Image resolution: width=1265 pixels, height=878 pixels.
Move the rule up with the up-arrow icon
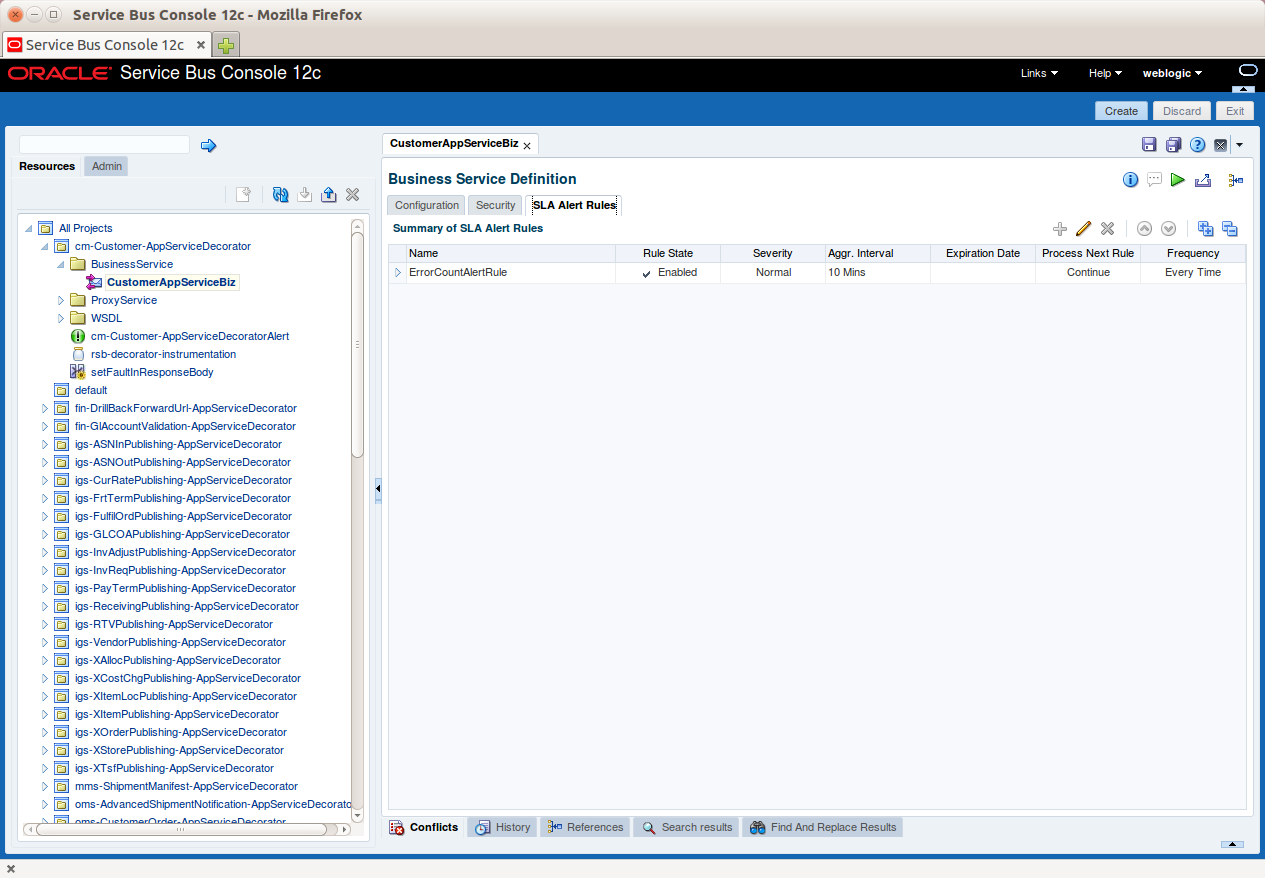pyautogui.click(x=1145, y=229)
